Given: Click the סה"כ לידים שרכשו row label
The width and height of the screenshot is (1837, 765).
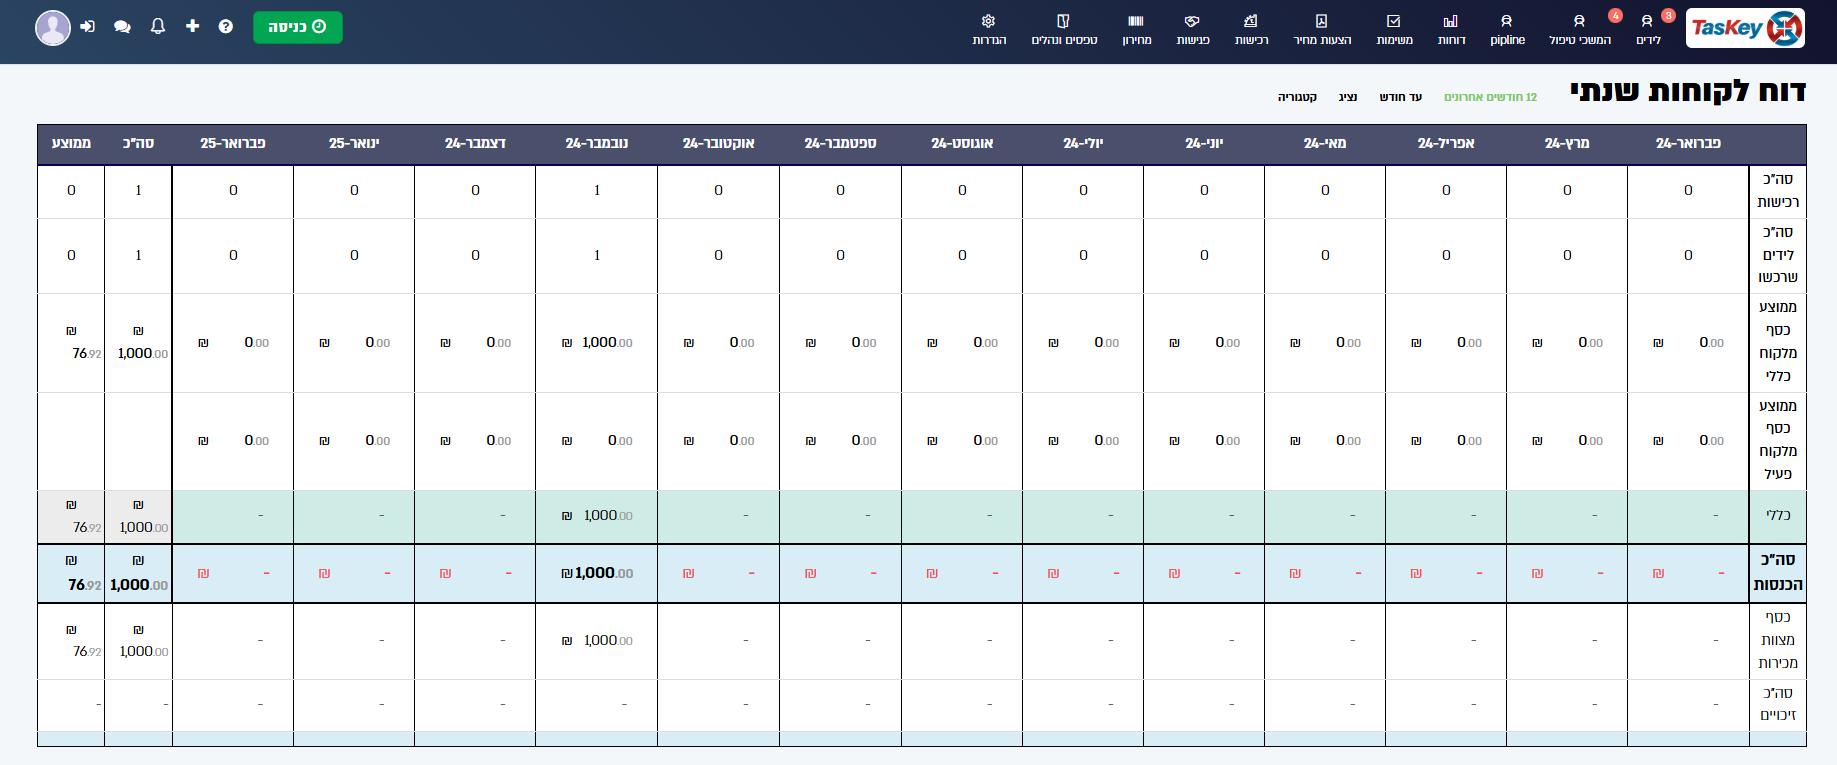Looking at the screenshot, I should tap(1778, 255).
